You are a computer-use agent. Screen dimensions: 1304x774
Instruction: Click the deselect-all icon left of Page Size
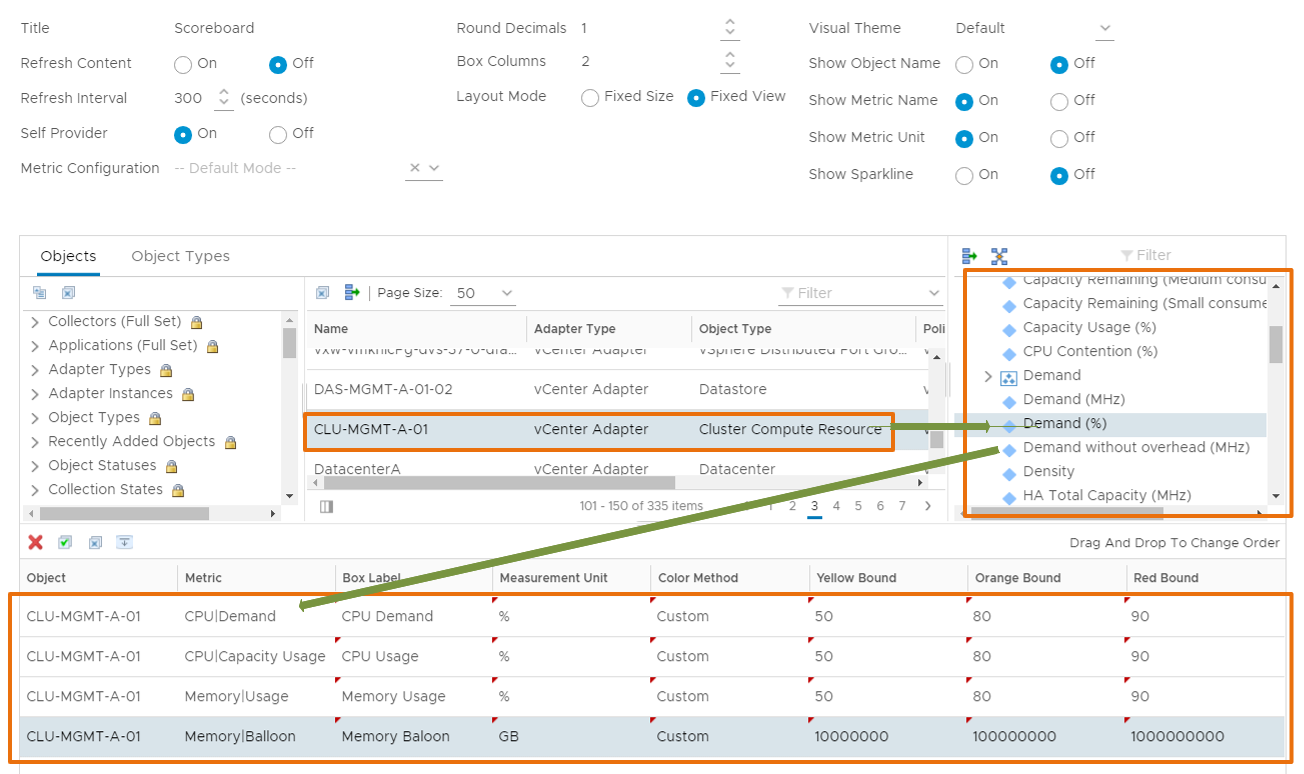(x=323, y=293)
